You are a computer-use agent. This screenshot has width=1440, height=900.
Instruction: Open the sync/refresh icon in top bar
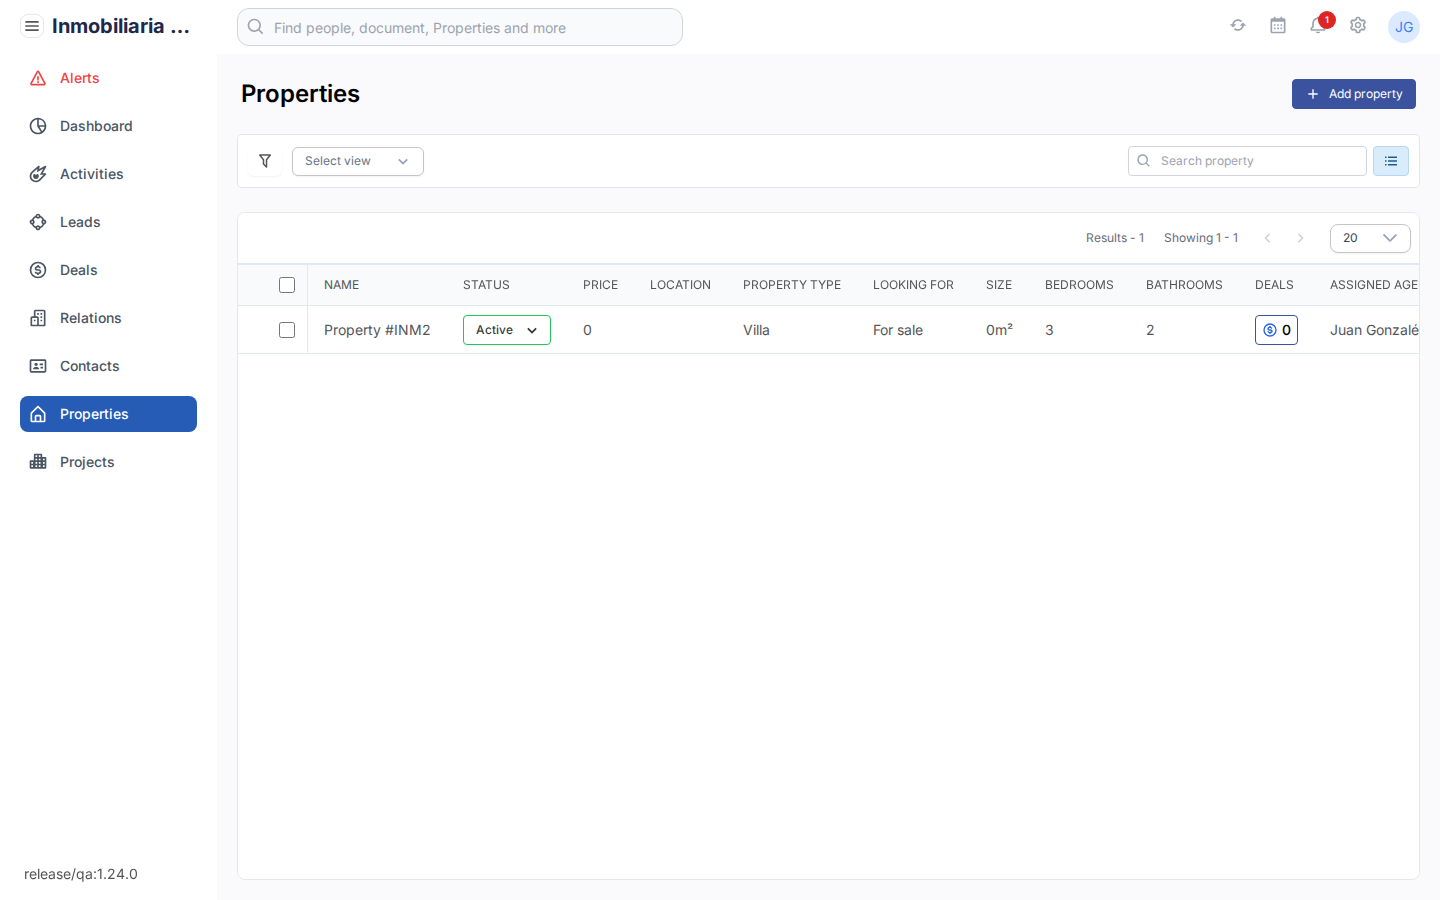[1238, 25]
